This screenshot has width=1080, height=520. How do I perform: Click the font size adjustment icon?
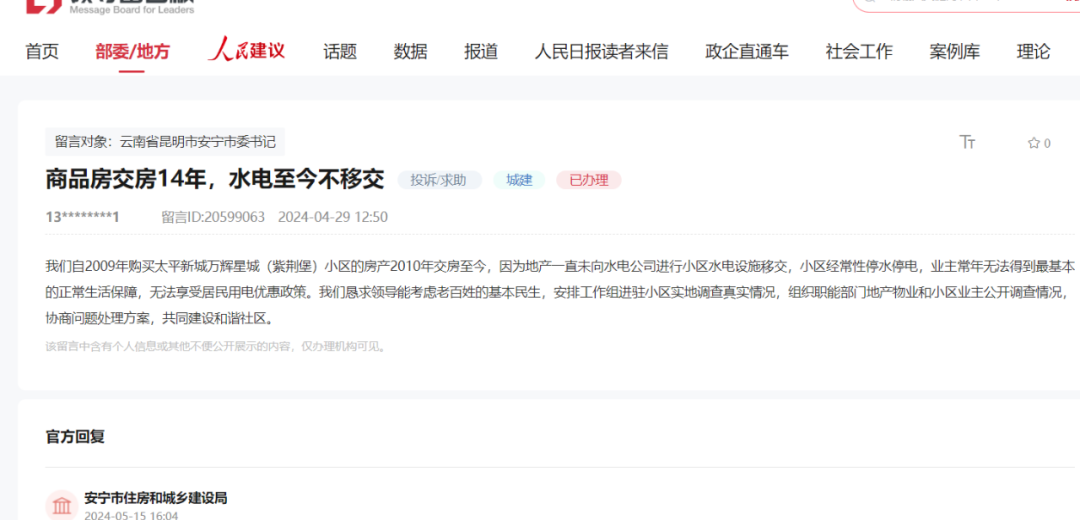pos(967,143)
